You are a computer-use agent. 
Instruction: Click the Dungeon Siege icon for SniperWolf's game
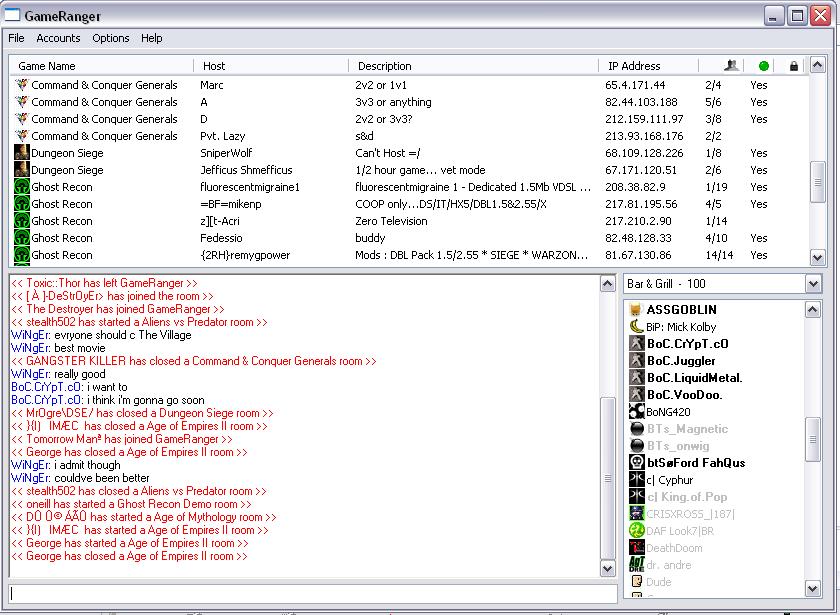click(21, 153)
